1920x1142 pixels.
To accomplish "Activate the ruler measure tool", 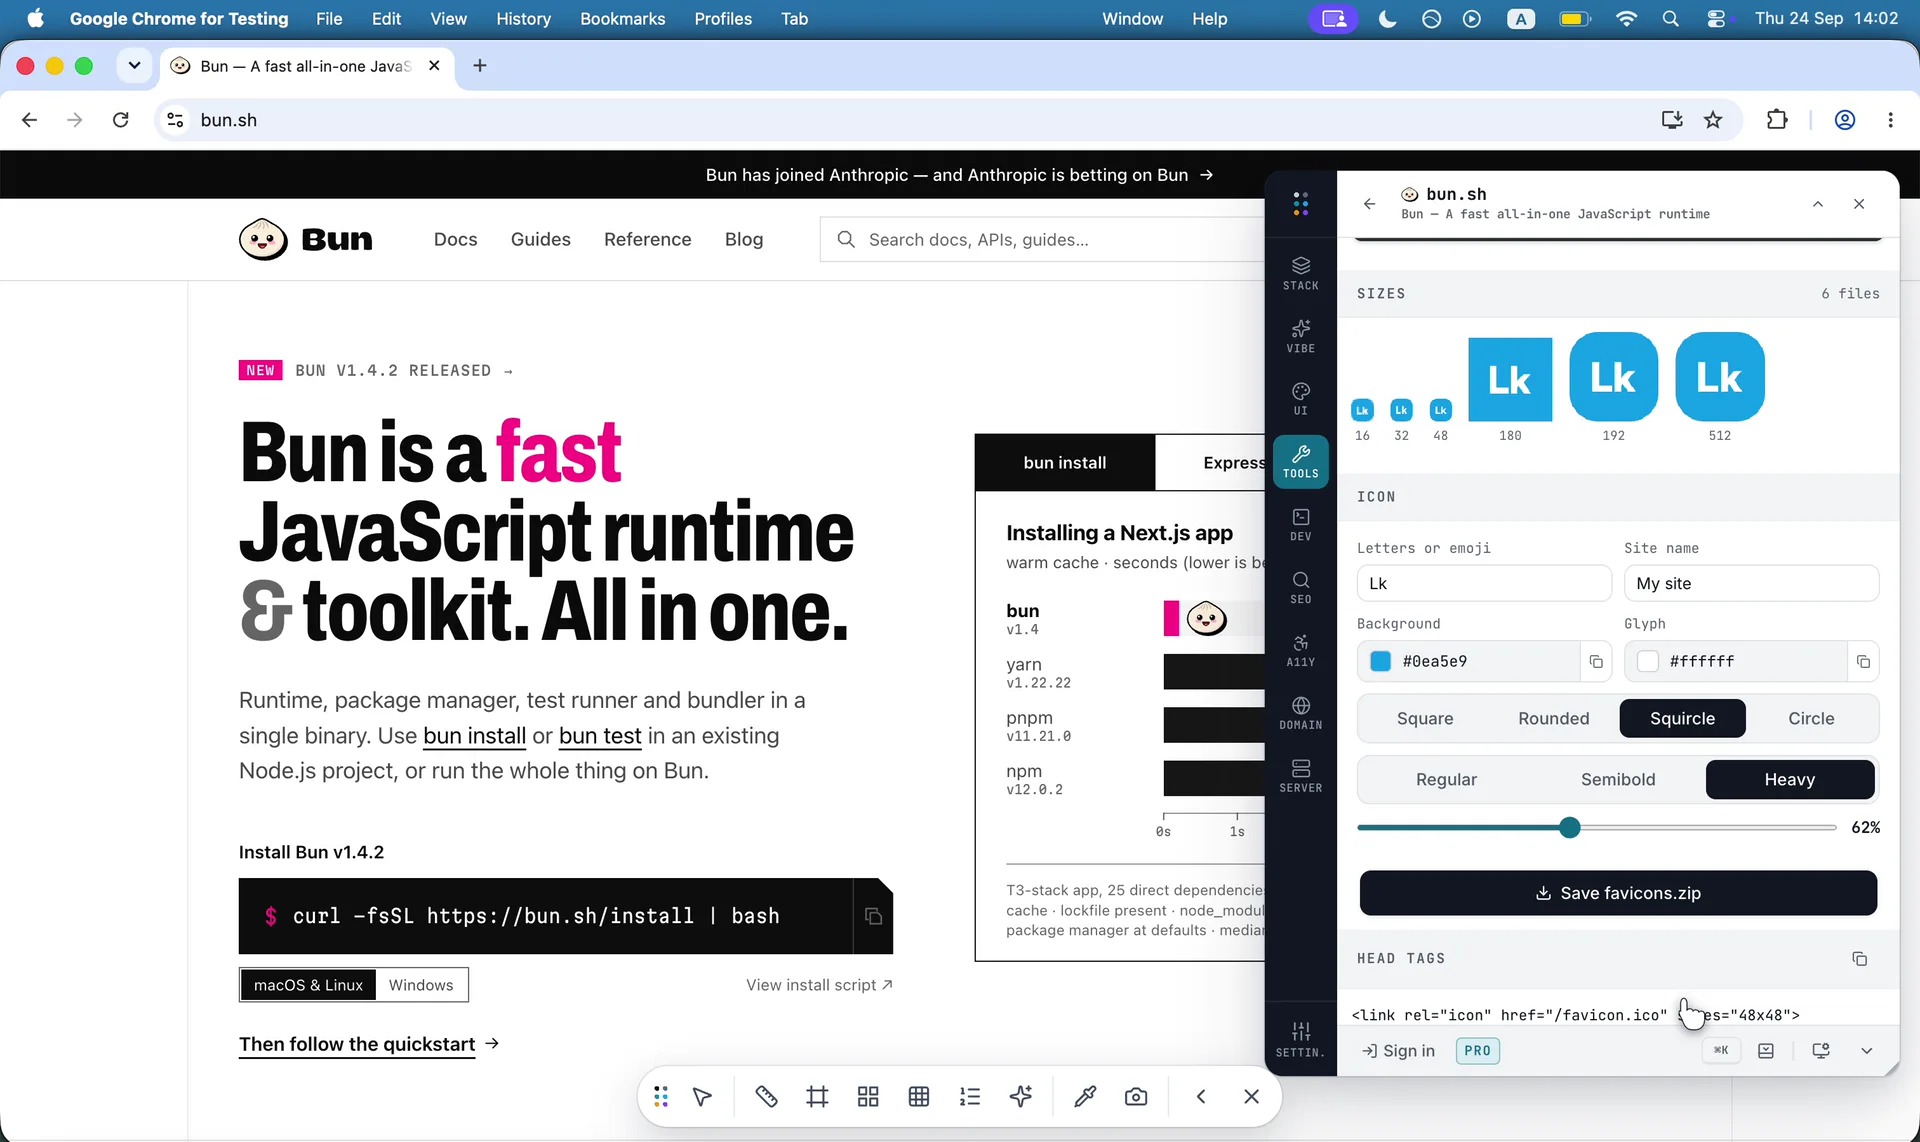I will (x=766, y=1097).
